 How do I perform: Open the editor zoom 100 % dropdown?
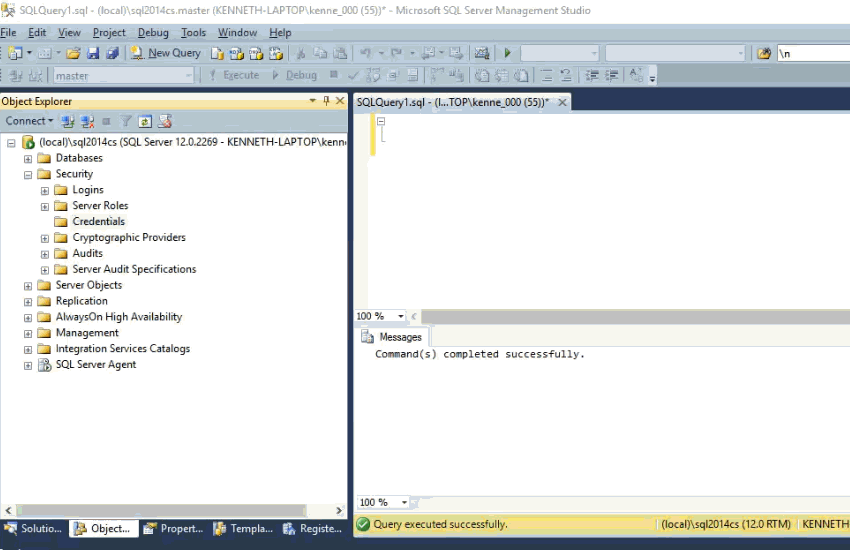pos(401,316)
